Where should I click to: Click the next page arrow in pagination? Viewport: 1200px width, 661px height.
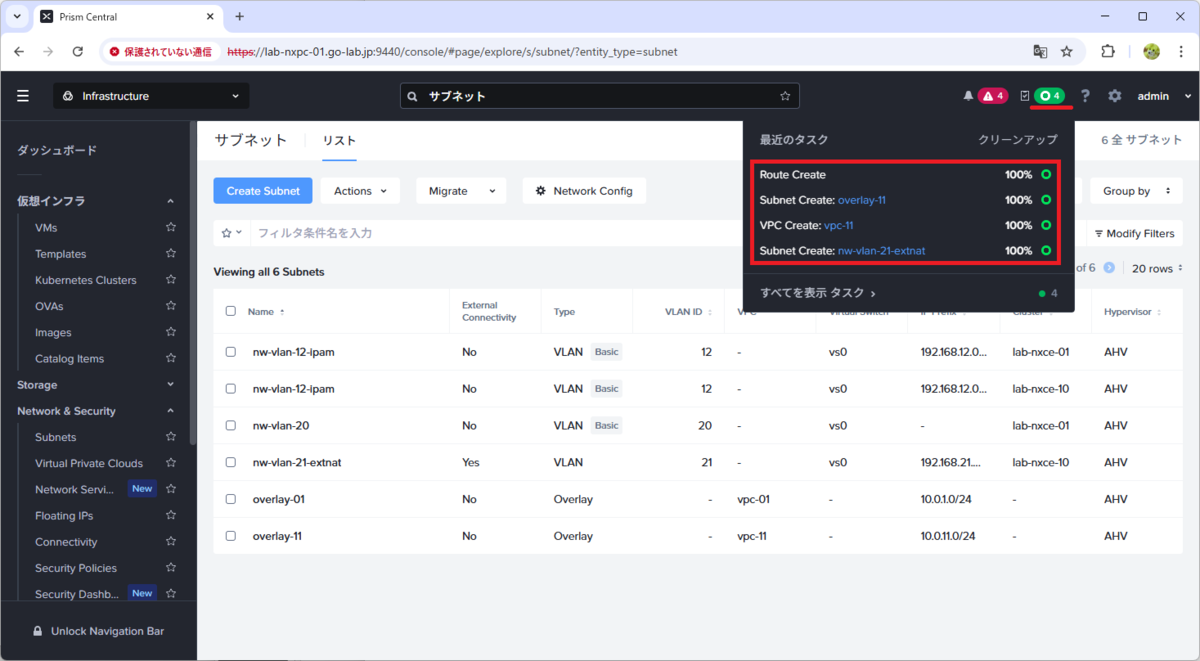click(1109, 268)
